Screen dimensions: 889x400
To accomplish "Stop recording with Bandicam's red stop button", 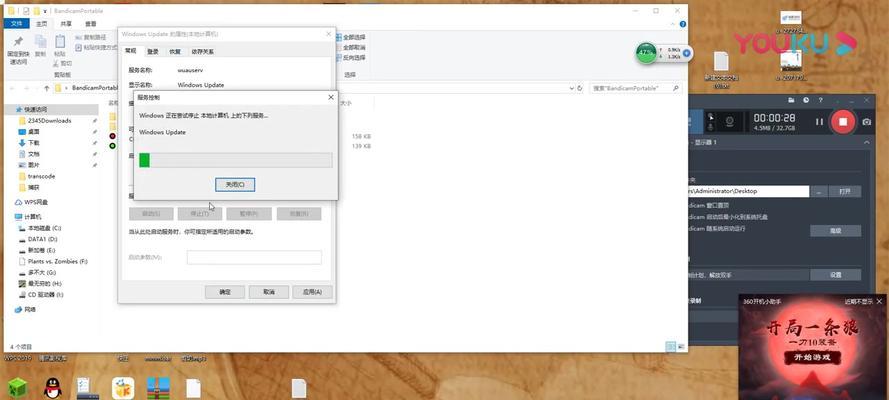I will click(x=843, y=122).
